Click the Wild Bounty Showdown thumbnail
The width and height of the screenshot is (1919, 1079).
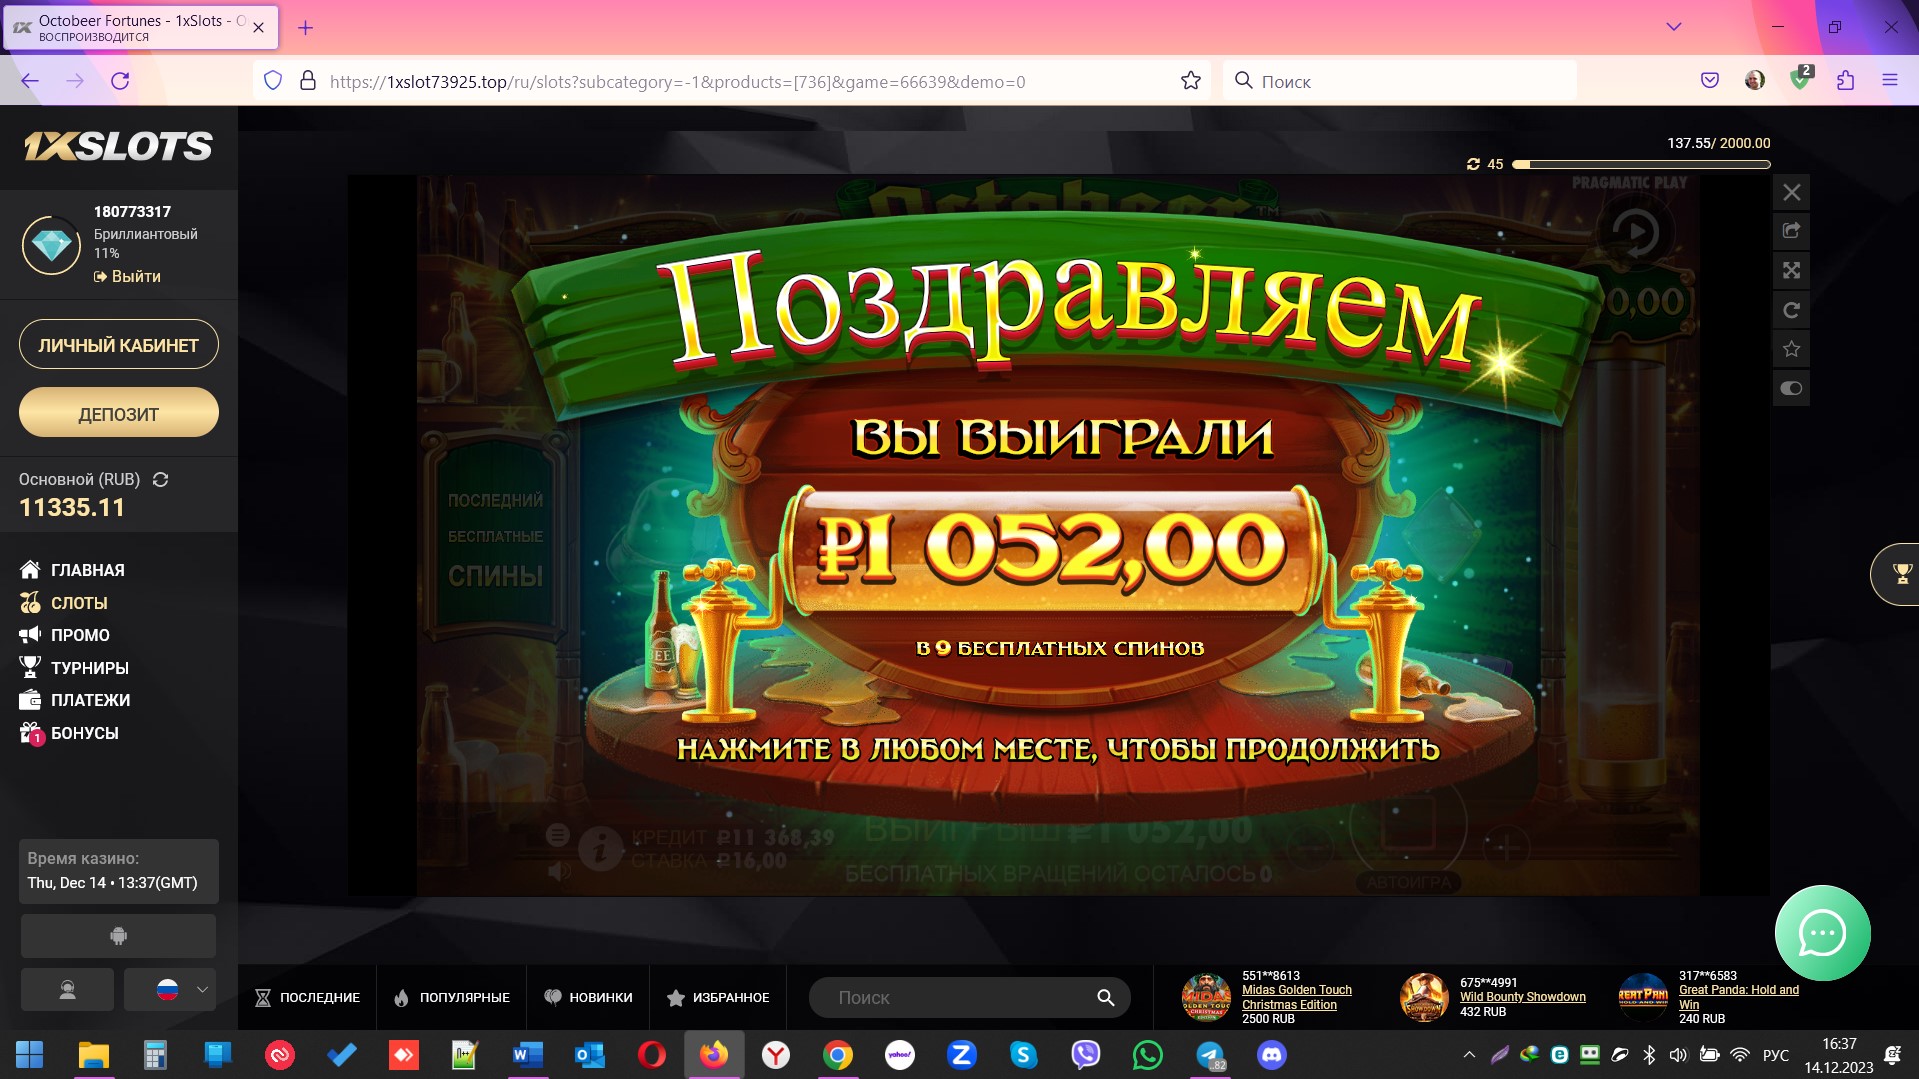1425,998
